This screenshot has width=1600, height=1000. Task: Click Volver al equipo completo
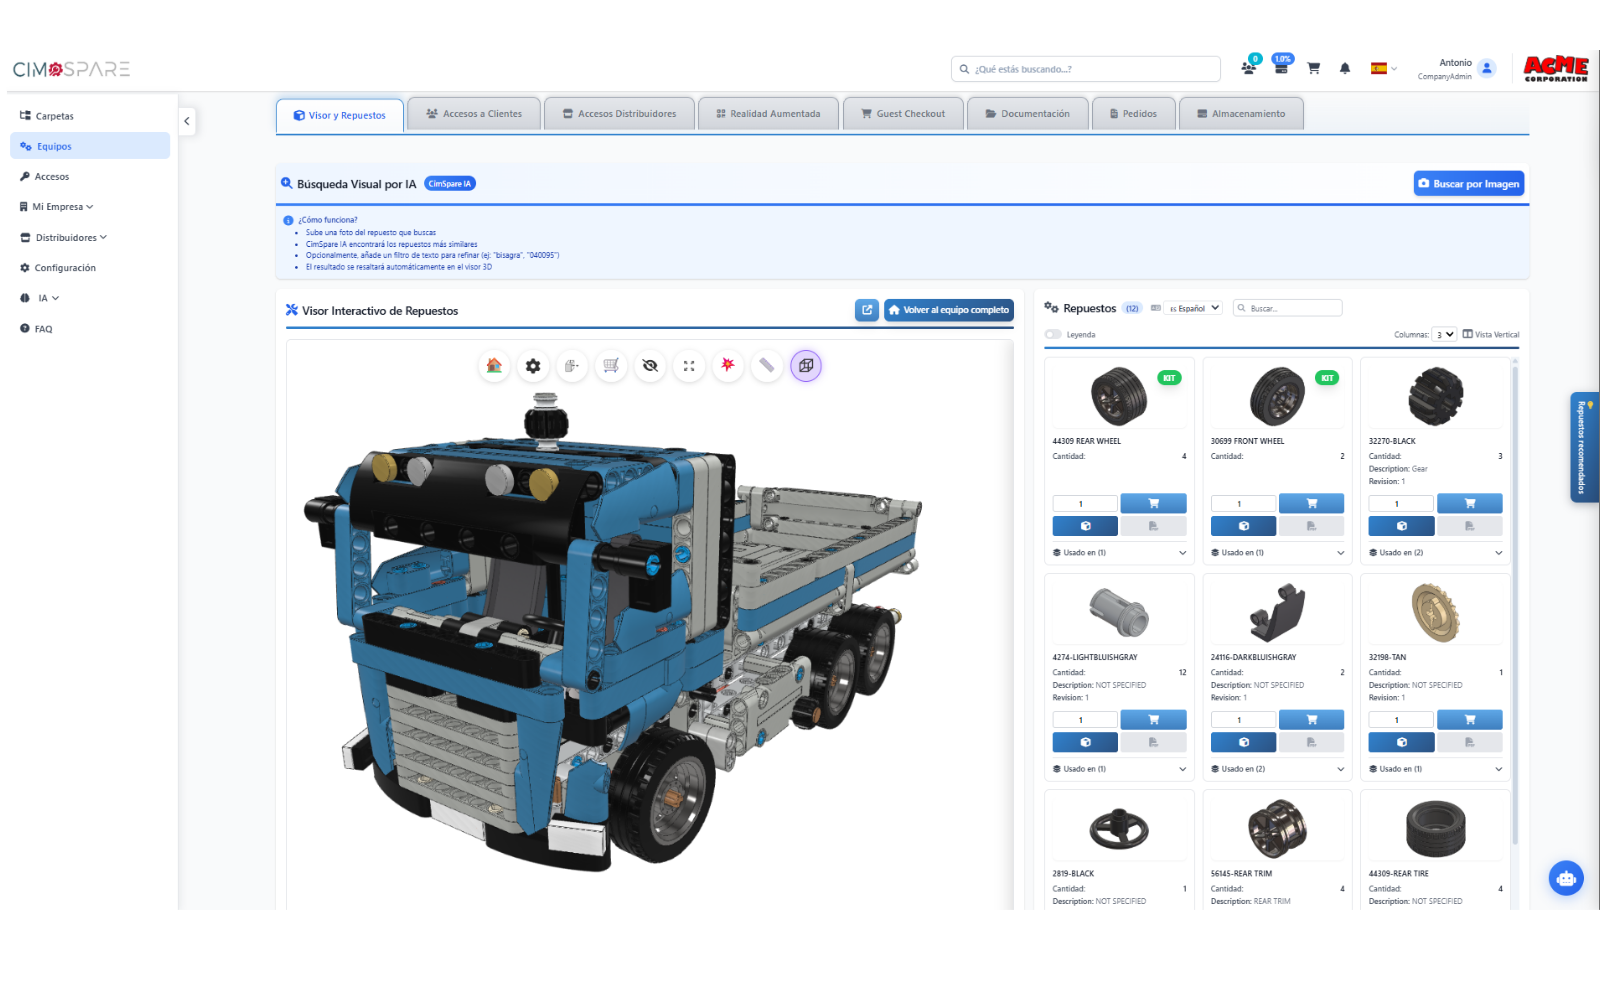point(949,310)
